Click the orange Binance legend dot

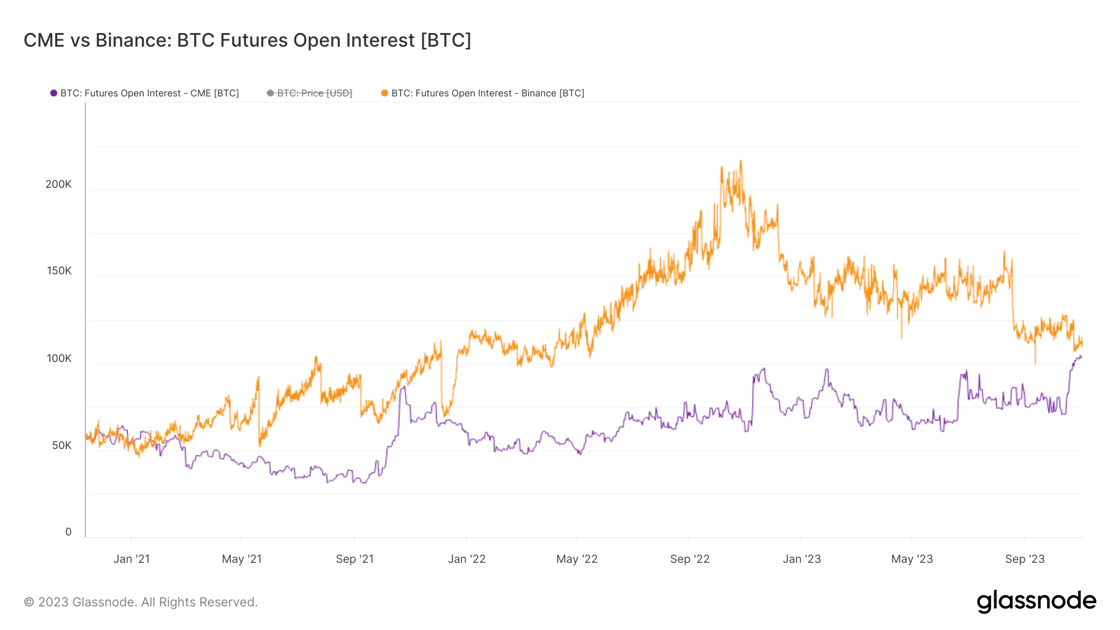[384, 94]
